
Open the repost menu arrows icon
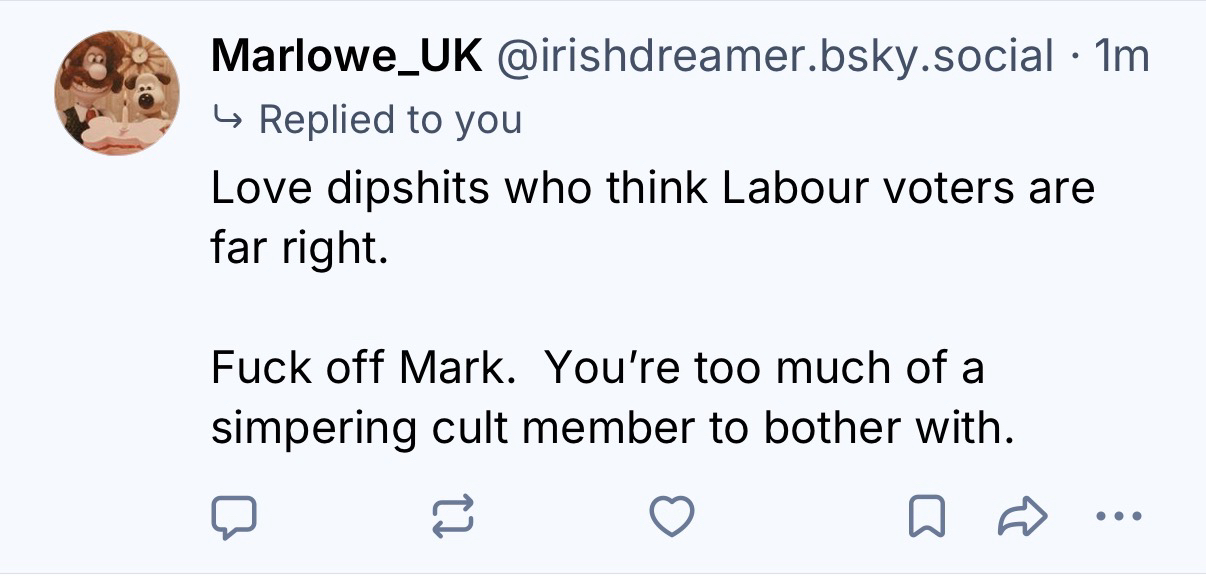pyautogui.click(x=452, y=517)
